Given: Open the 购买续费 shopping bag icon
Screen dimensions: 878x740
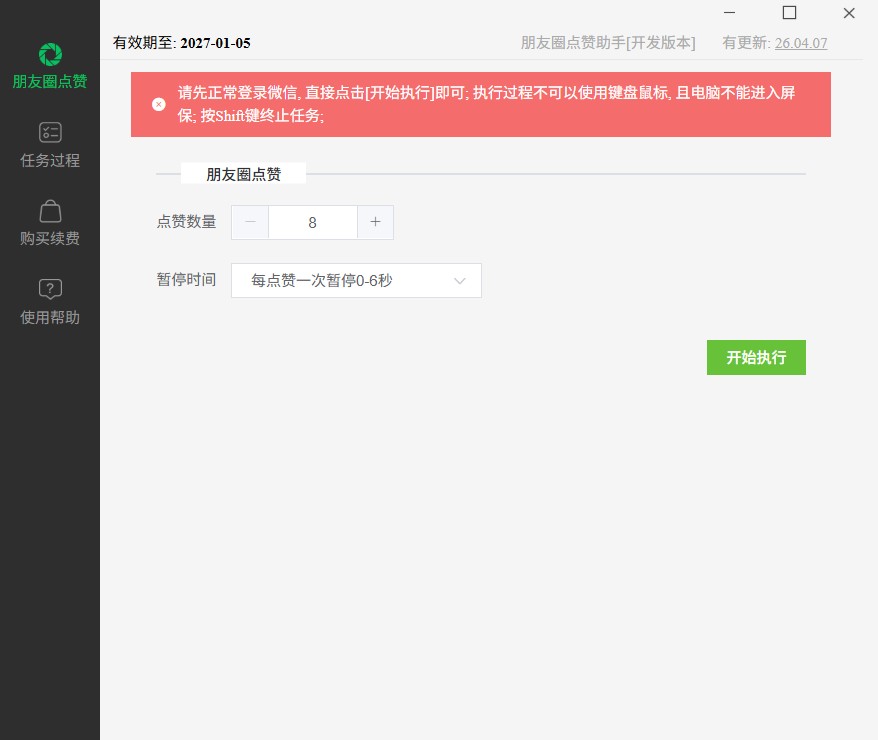Looking at the screenshot, I should [x=50, y=212].
